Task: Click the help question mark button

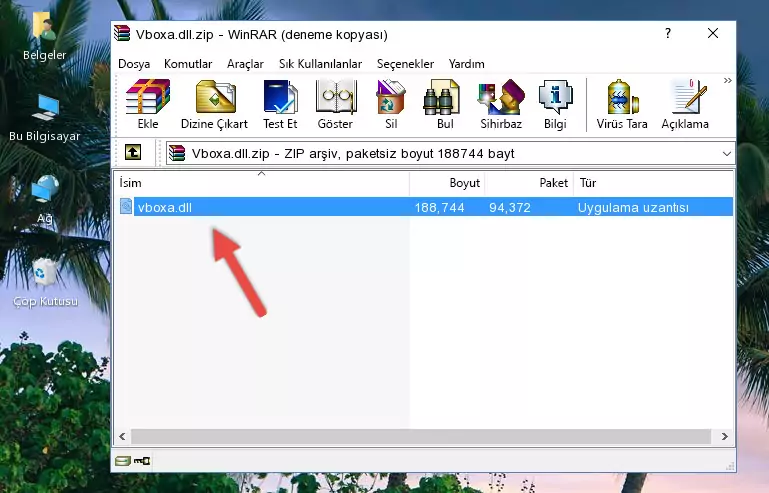Action: pyautogui.click(x=667, y=33)
